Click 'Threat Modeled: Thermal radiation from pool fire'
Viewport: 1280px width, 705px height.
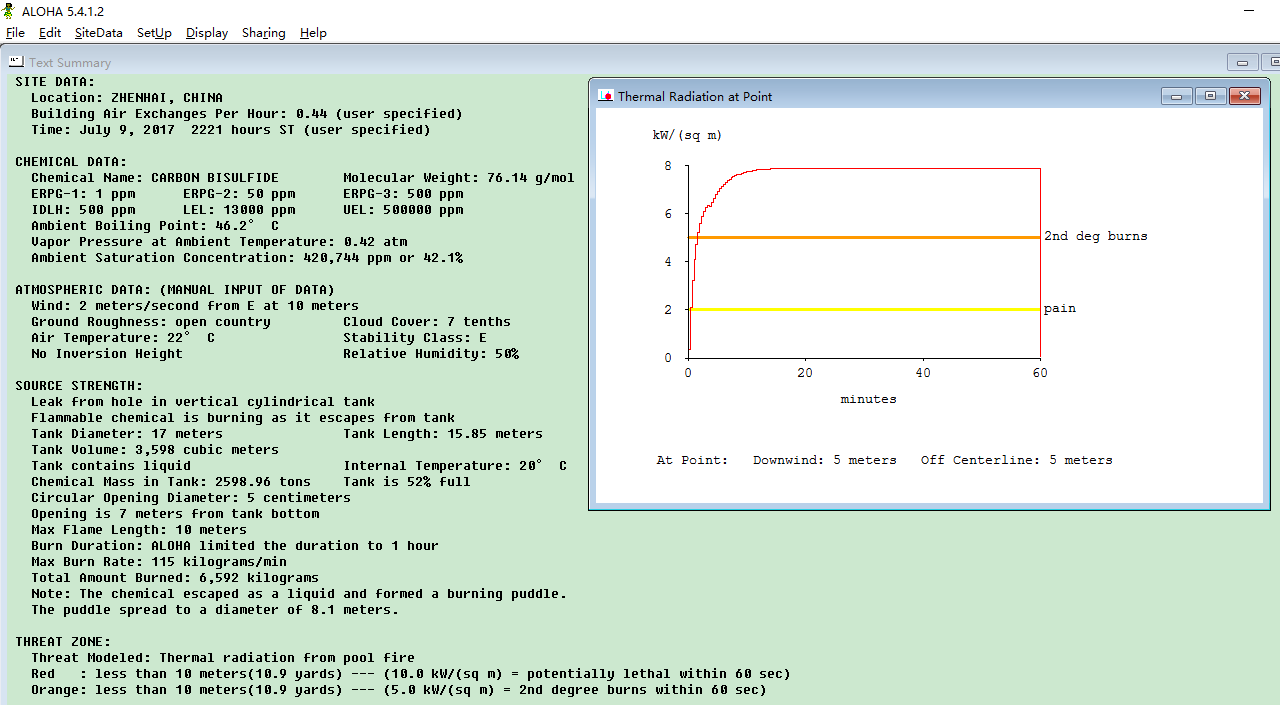223,658
